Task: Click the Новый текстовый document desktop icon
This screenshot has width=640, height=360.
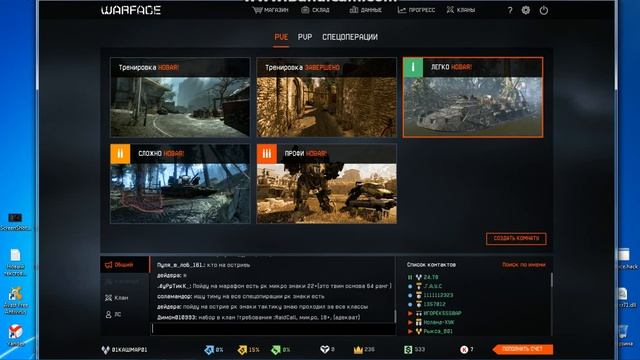Action: [x=15, y=262]
